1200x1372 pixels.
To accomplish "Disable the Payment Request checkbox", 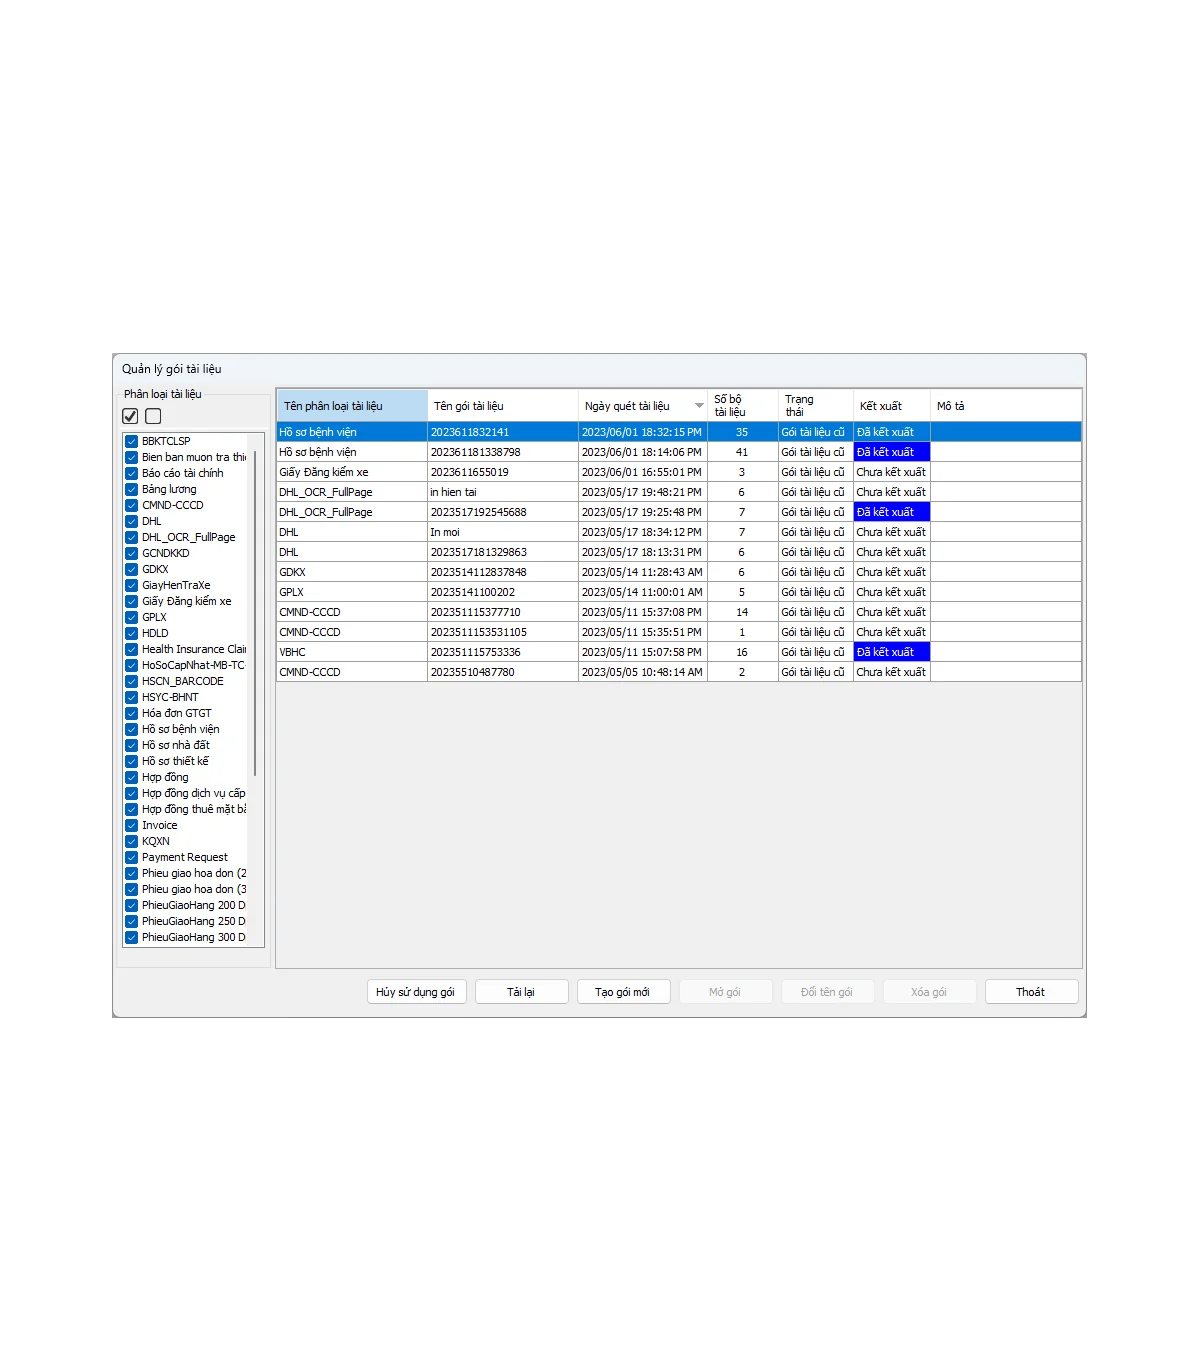I will click(131, 857).
